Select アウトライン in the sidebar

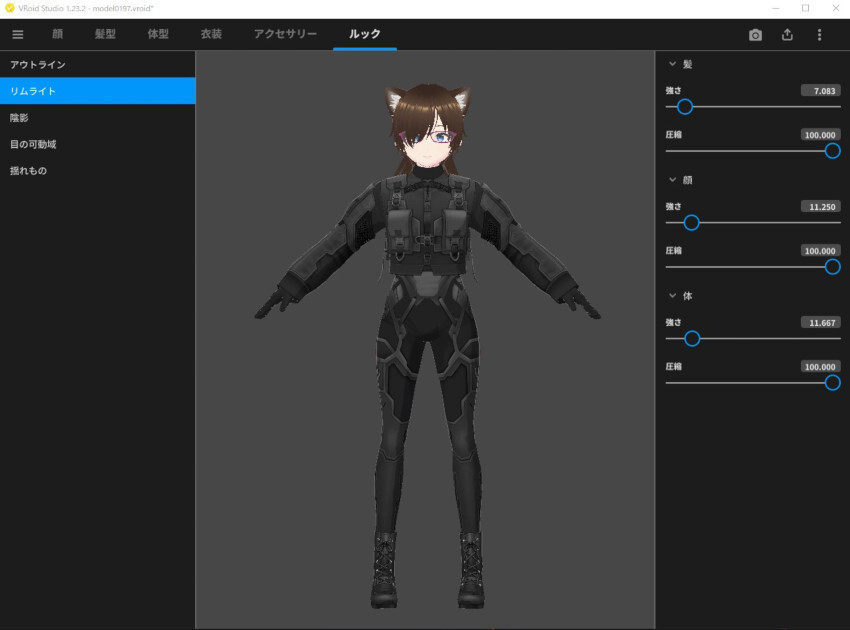coord(38,65)
